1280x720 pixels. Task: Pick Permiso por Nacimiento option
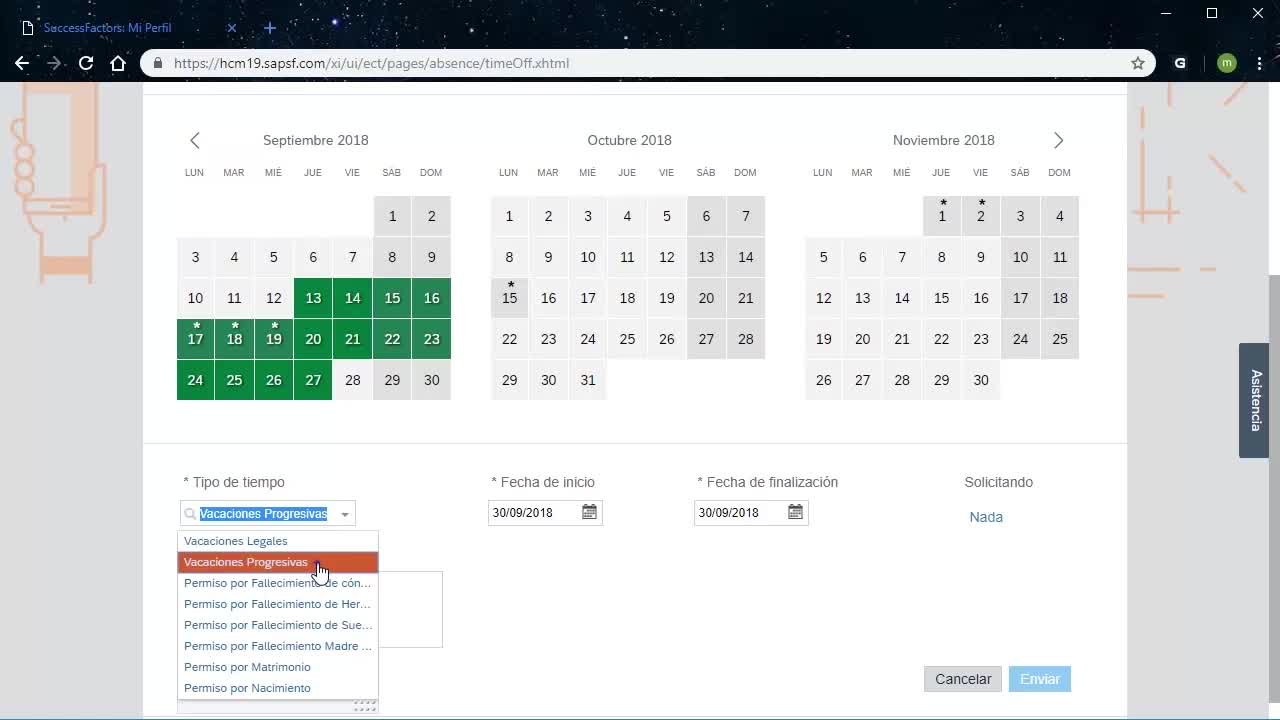click(247, 688)
